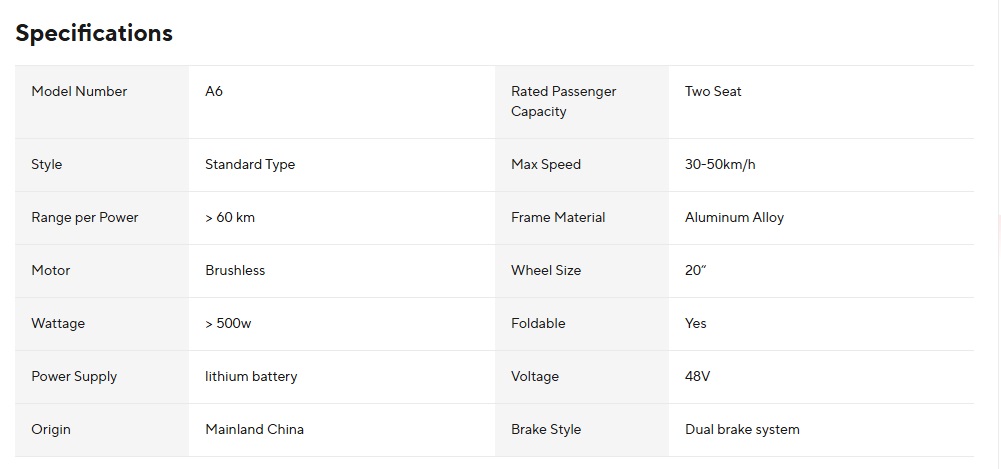Click the A6 model value
Viewport: 1001px width, 469px height.
(214, 91)
